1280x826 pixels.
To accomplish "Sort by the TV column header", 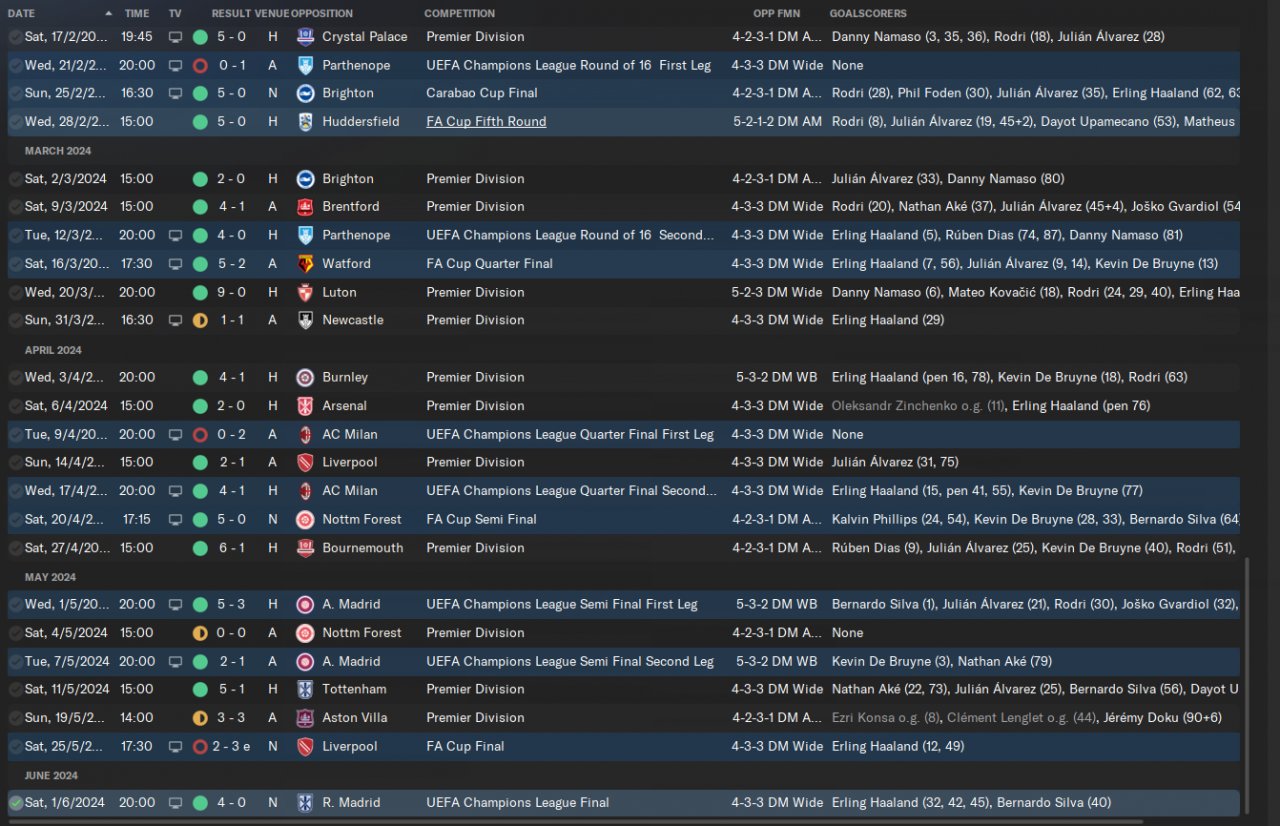I will click(x=175, y=14).
